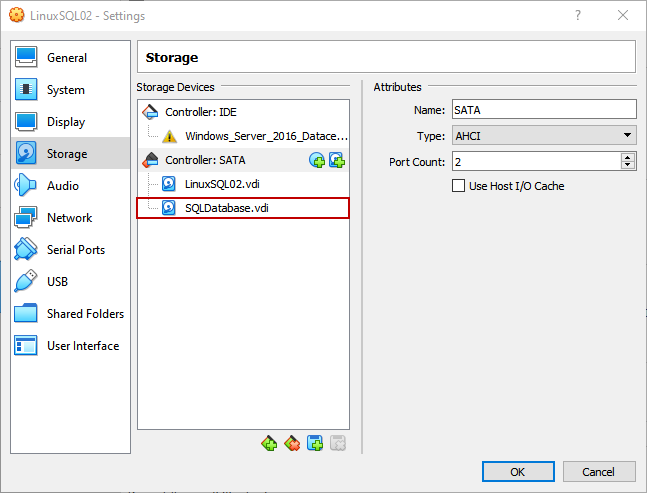Switch to the Network settings category
This screenshot has height=493, width=647.
(x=69, y=218)
